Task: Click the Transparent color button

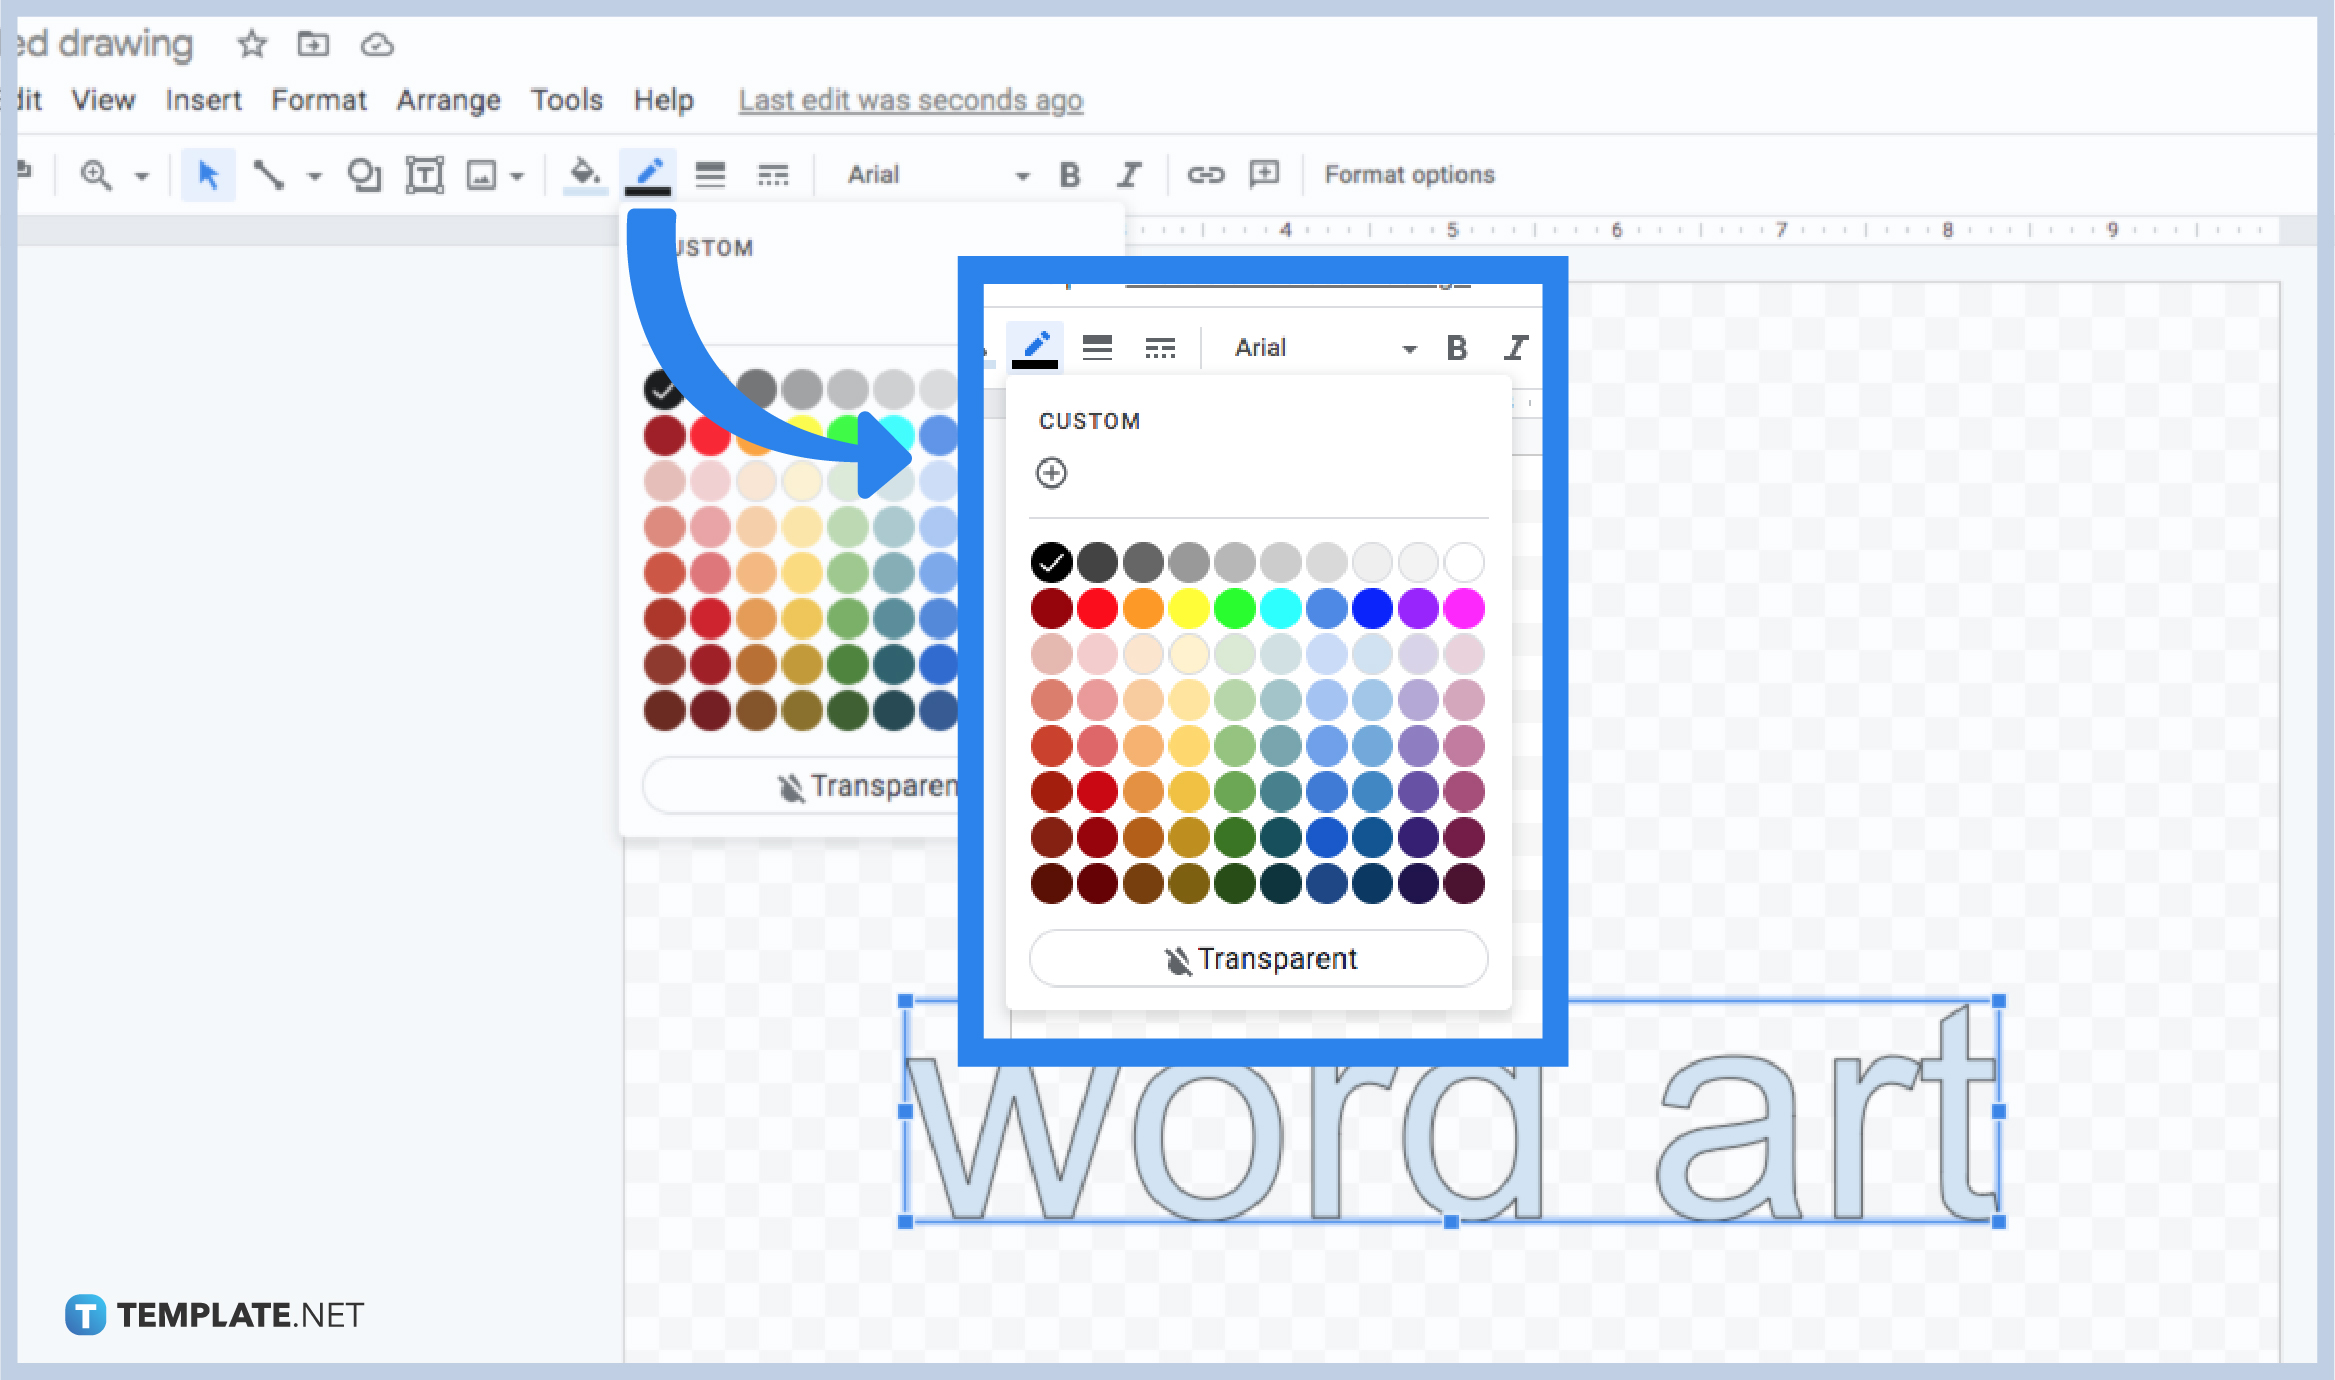Action: click(x=1257, y=958)
